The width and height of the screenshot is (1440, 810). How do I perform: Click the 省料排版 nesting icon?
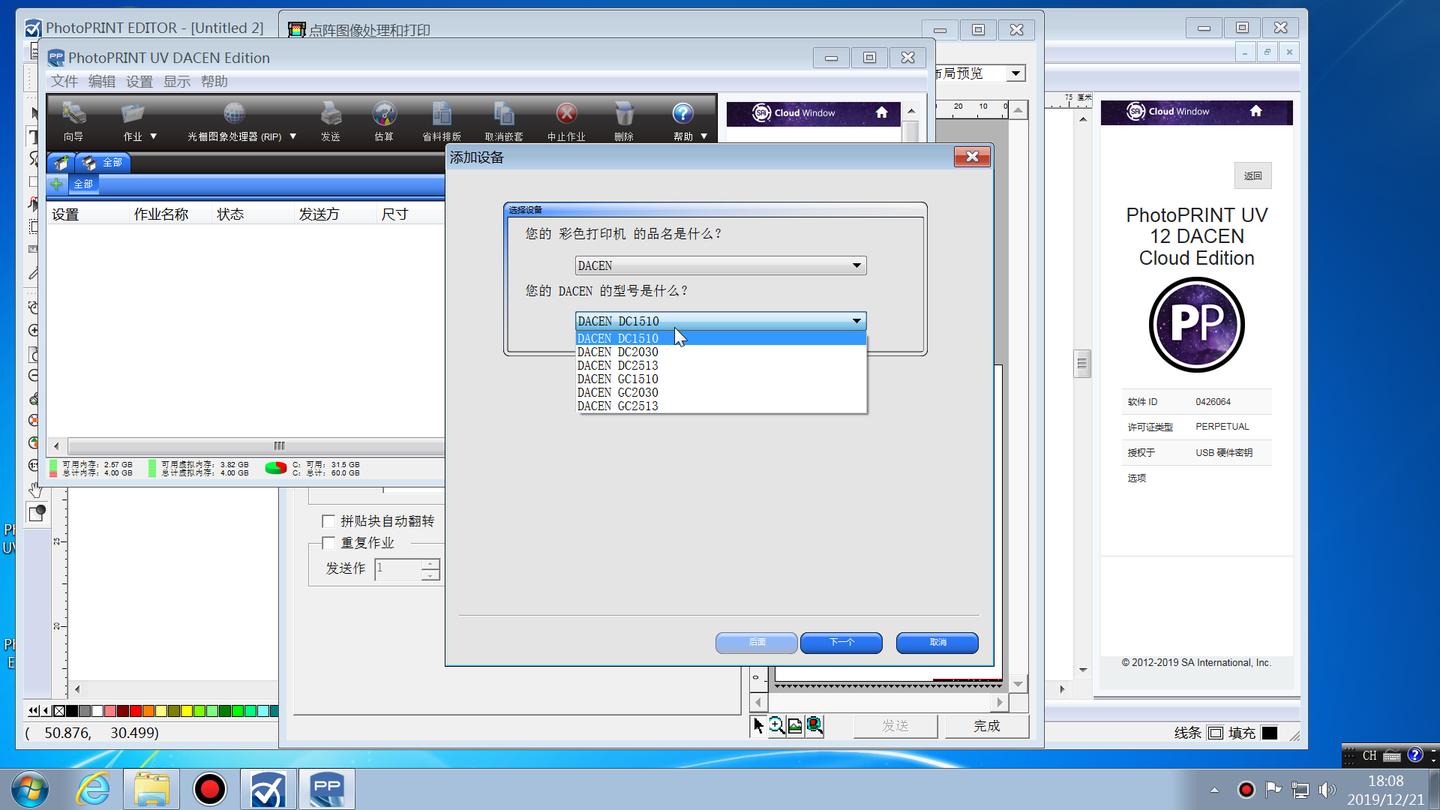pyautogui.click(x=441, y=113)
